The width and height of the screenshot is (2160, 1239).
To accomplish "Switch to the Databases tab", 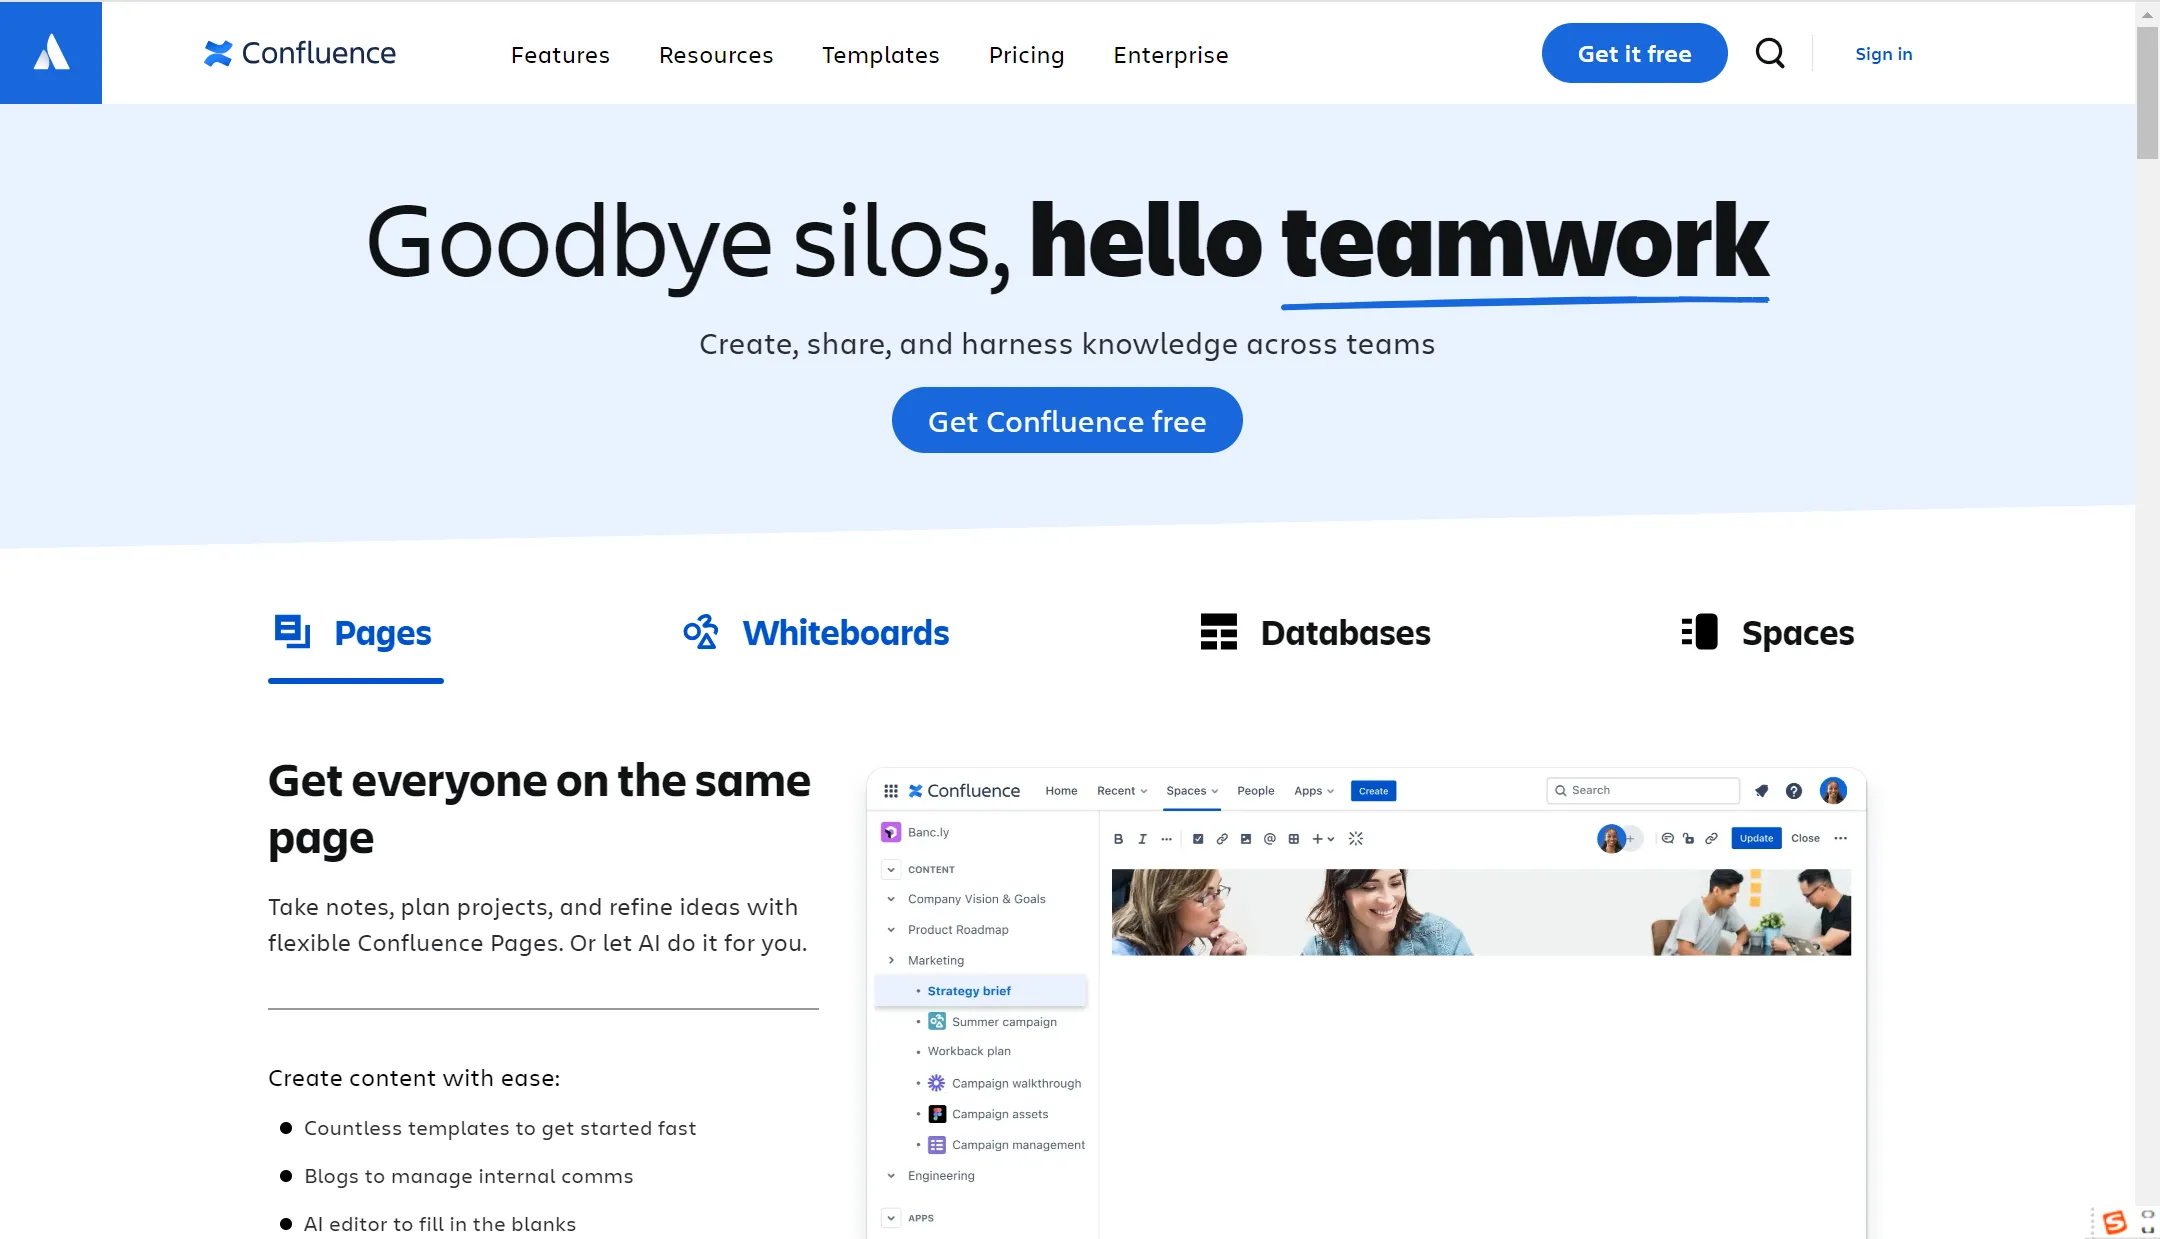I will 1315,633.
